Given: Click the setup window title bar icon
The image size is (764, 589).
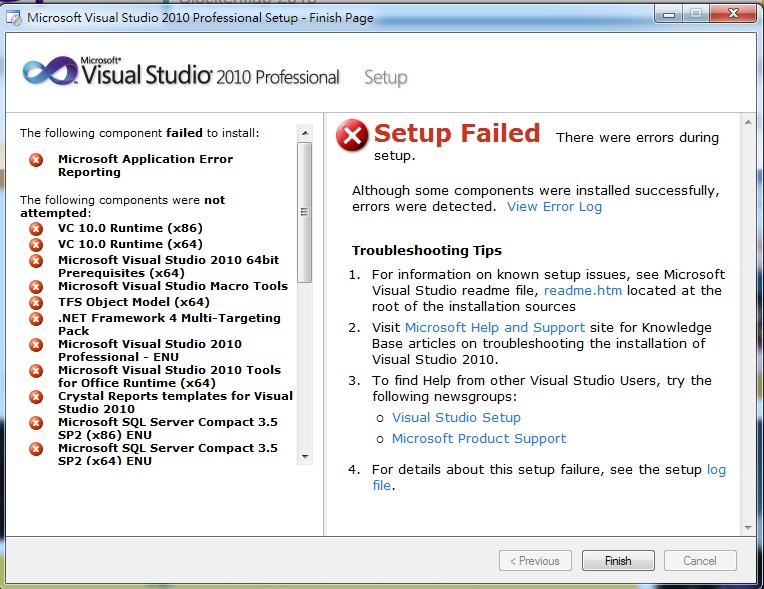Looking at the screenshot, I should (x=14, y=19).
